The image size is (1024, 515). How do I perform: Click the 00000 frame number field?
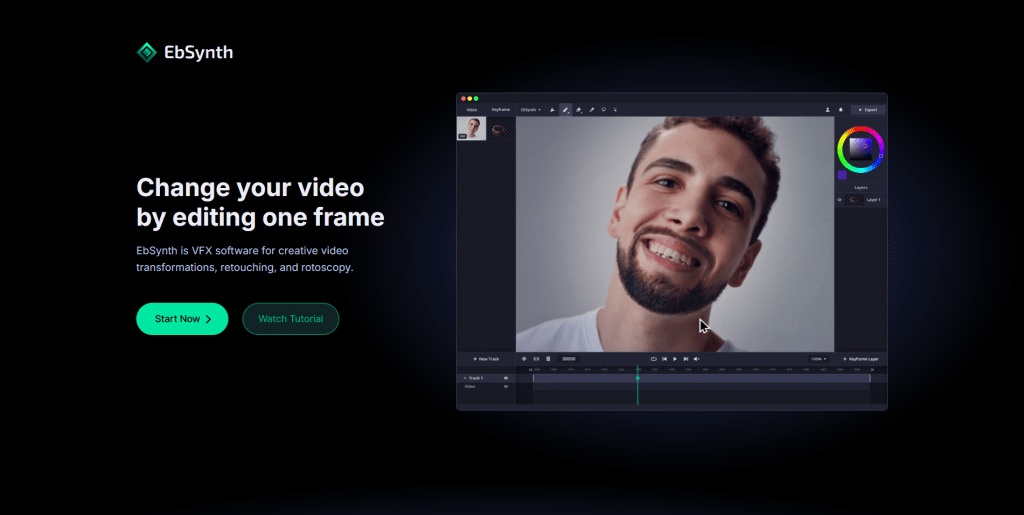[569, 359]
